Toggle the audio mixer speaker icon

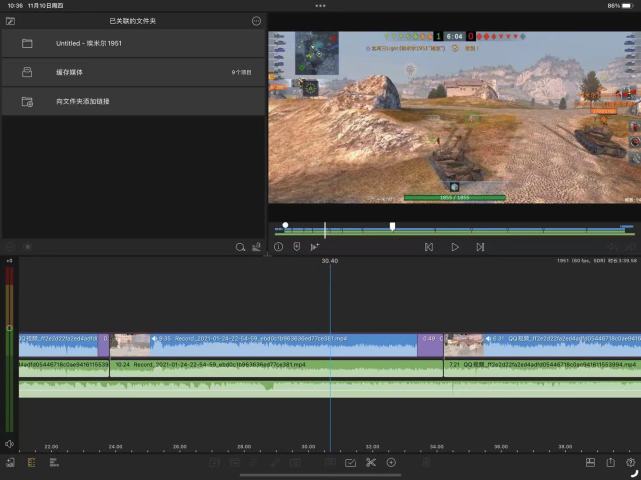(9, 444)
